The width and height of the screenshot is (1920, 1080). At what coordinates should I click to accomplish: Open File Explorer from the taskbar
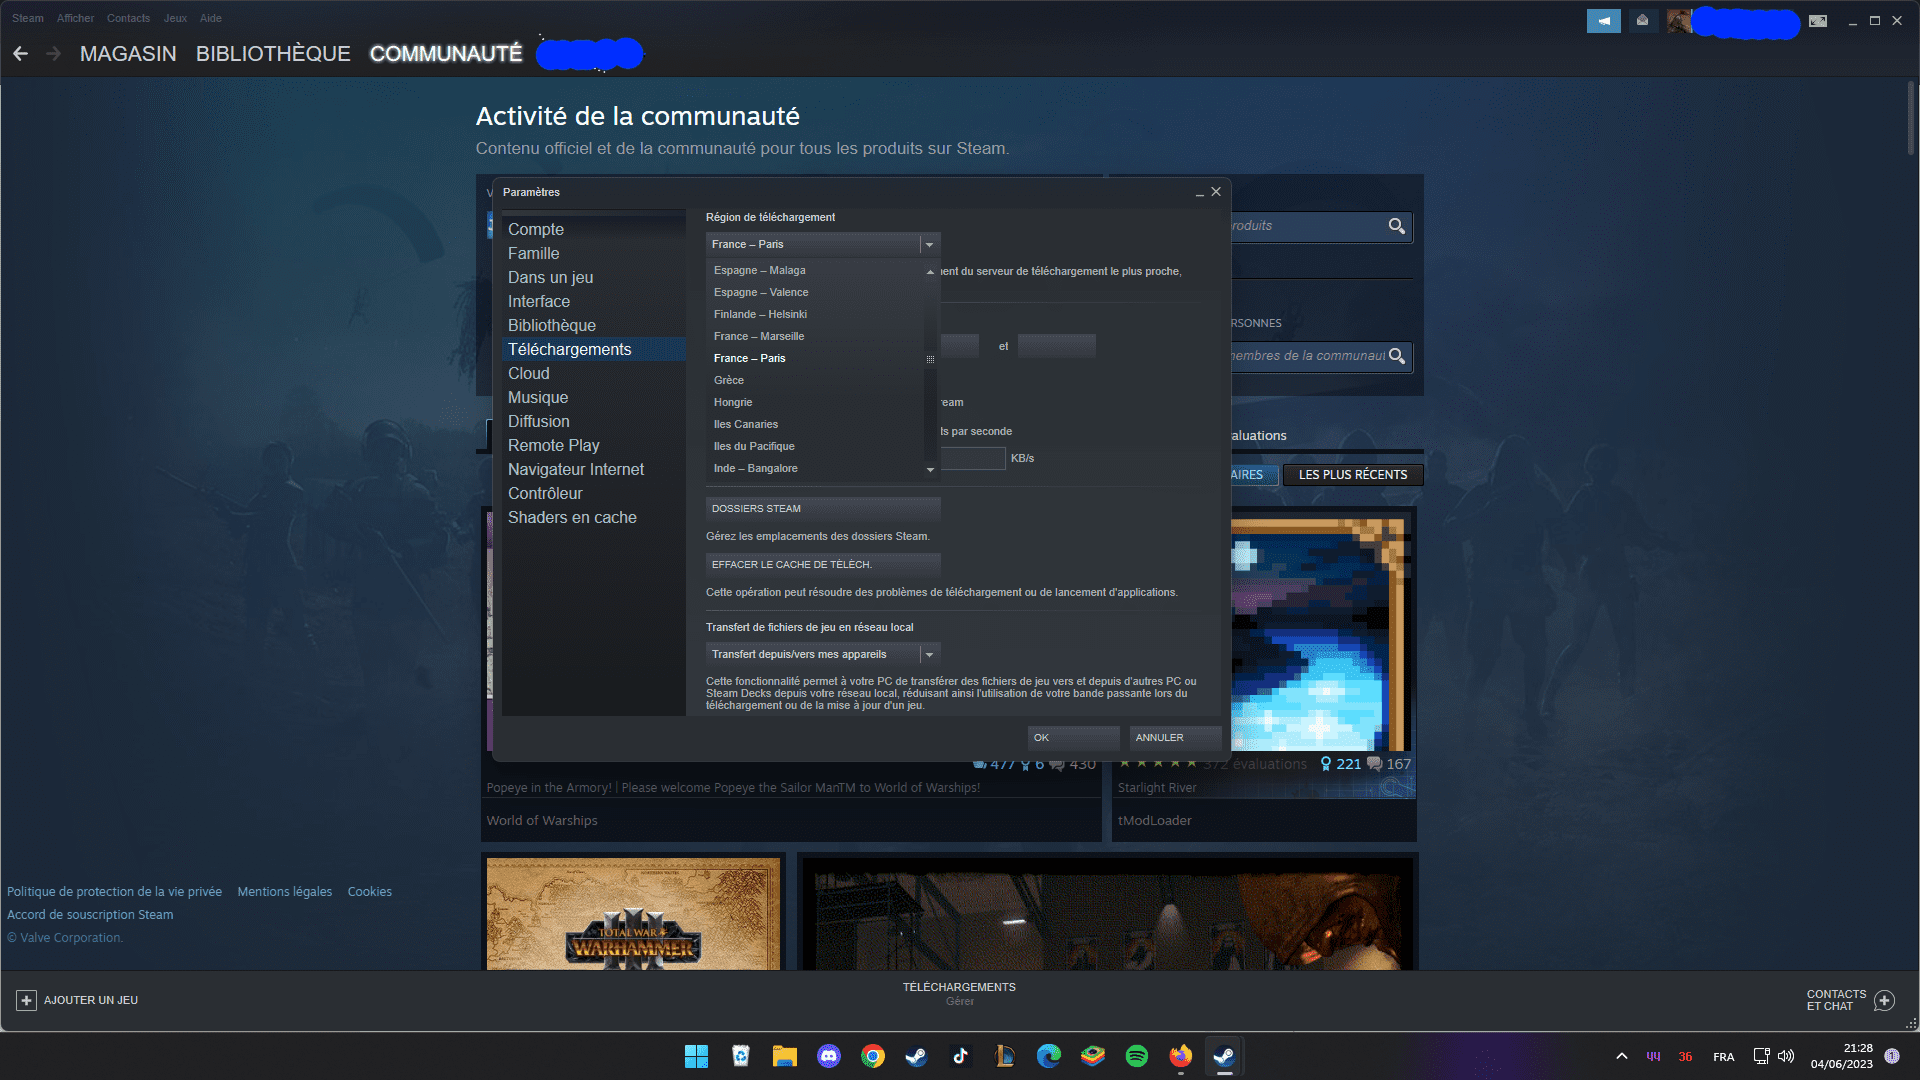click(784, 1056)
